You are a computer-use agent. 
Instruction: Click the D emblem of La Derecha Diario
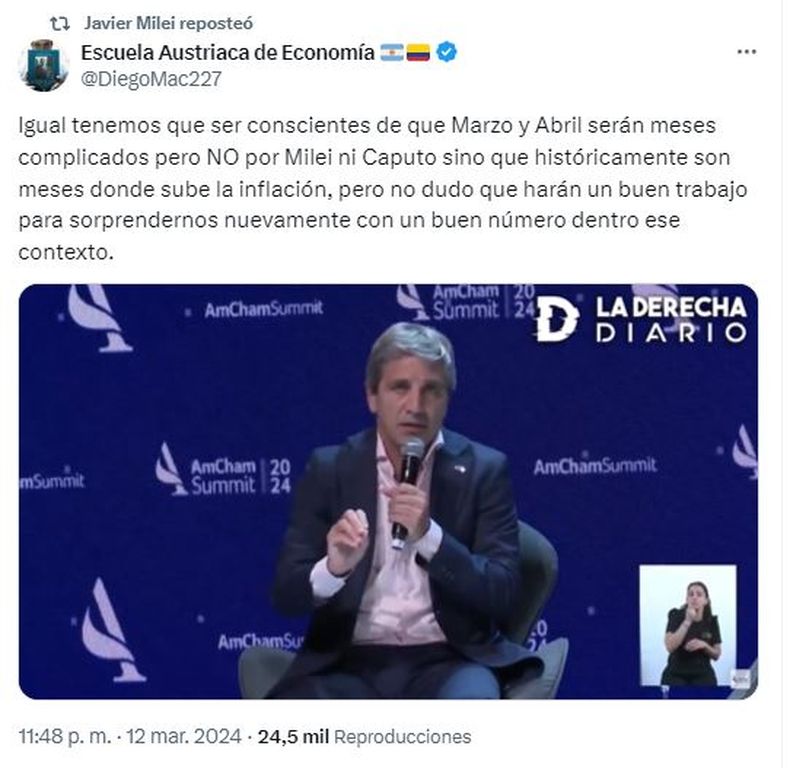(x=557, y=319)
